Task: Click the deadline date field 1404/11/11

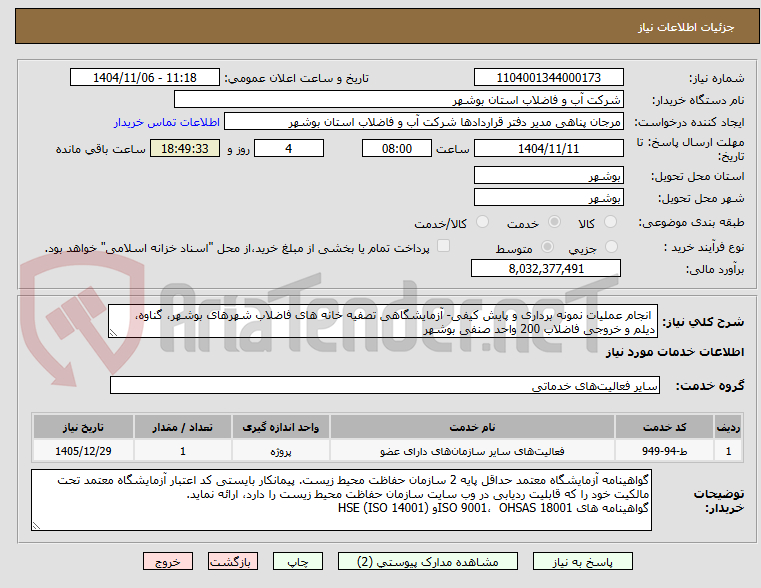Action: pos(548,148)
